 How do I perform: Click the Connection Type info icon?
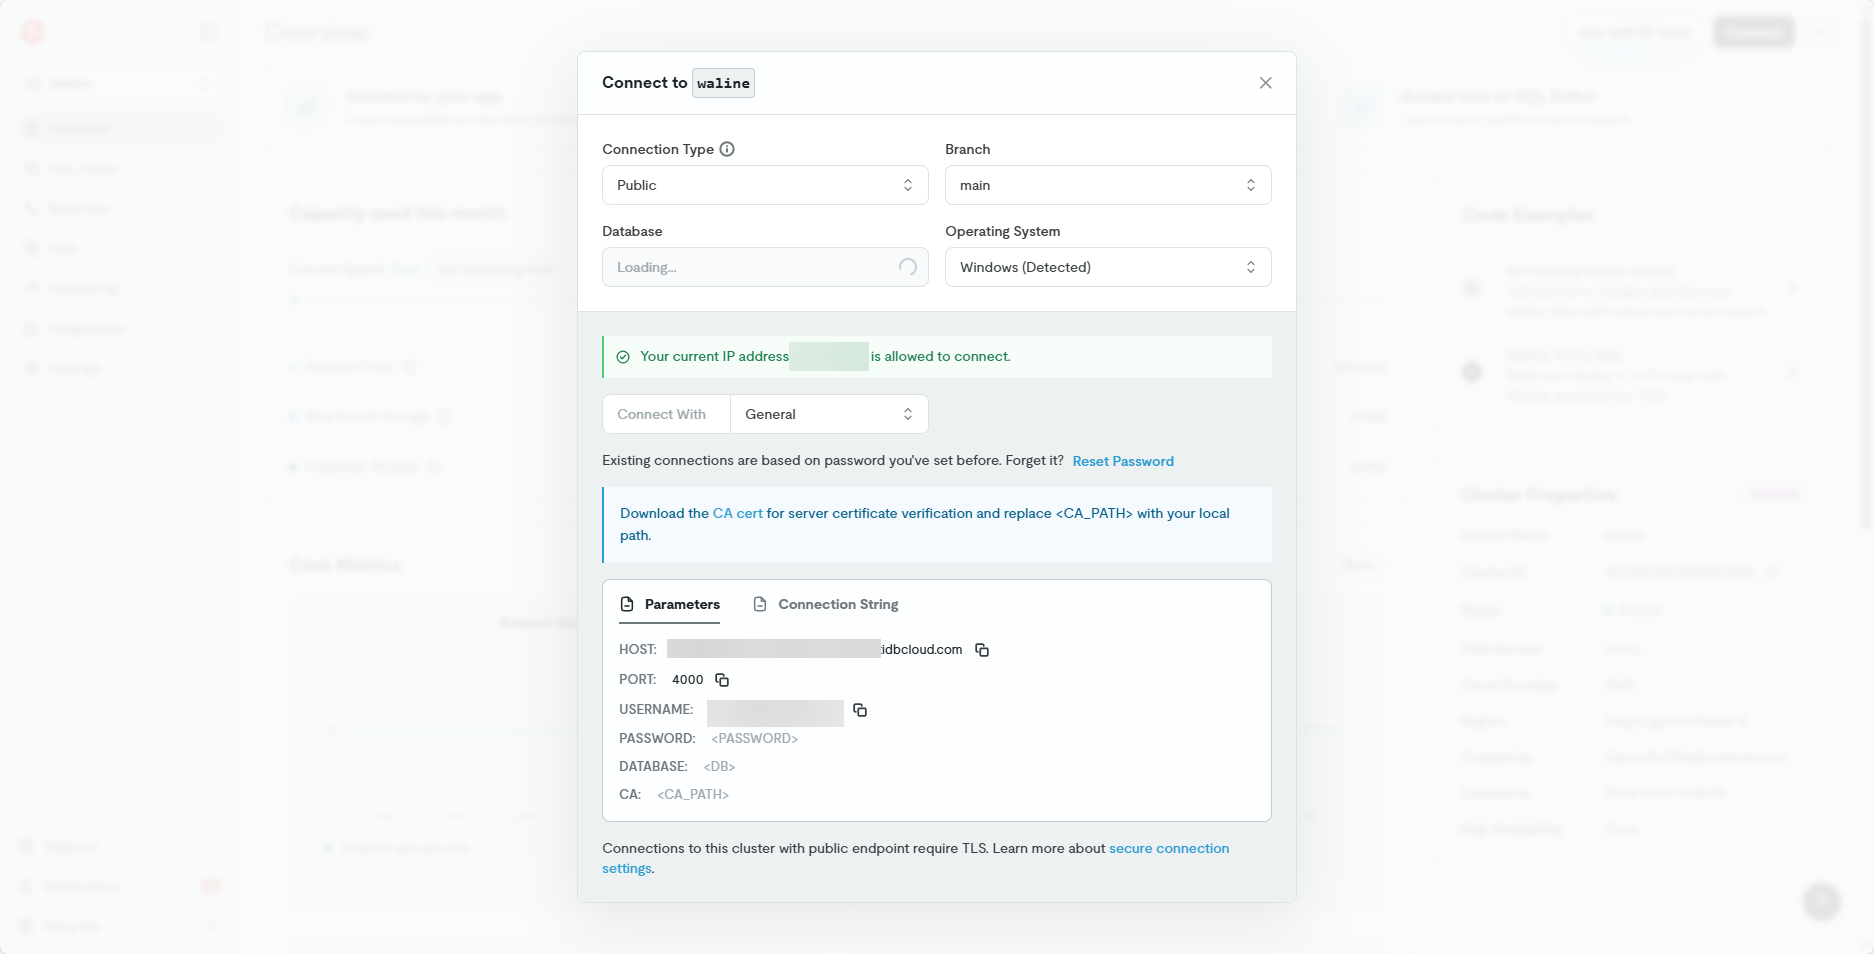727,149
